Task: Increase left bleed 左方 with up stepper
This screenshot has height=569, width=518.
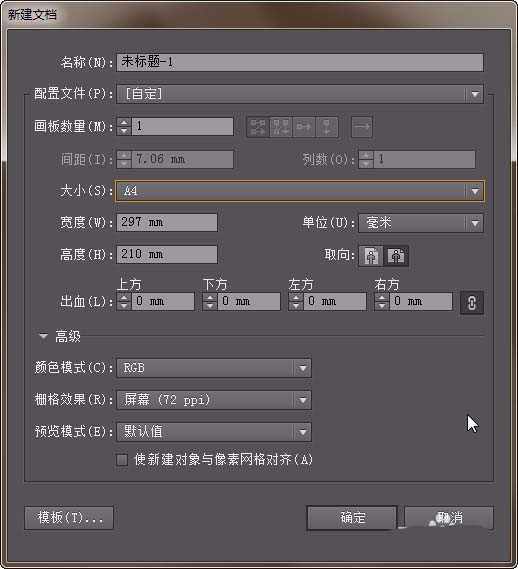Action: click(296, 298)
